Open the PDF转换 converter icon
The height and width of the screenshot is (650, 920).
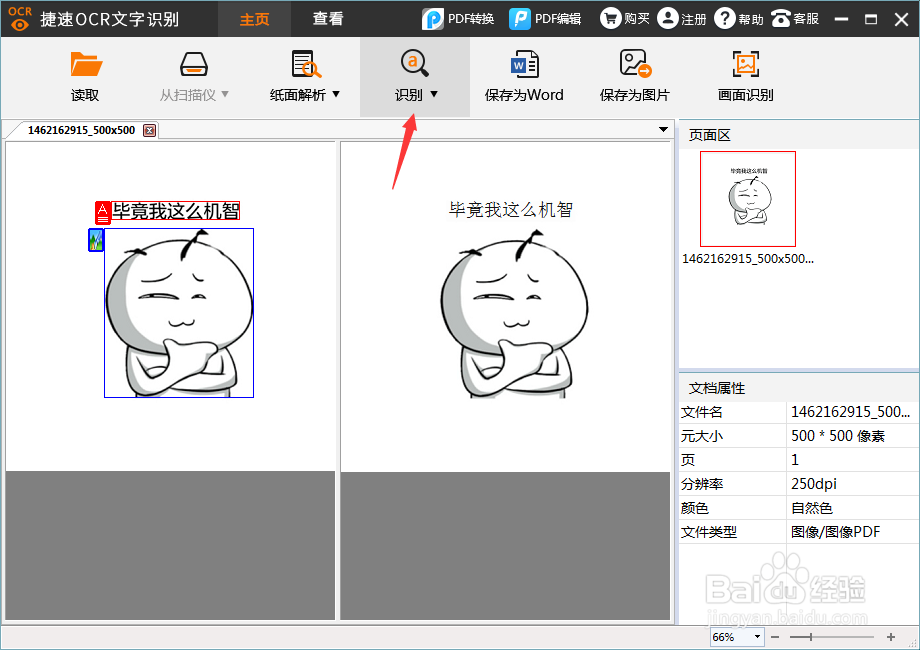pyautogui.click(x=433, y=18)
